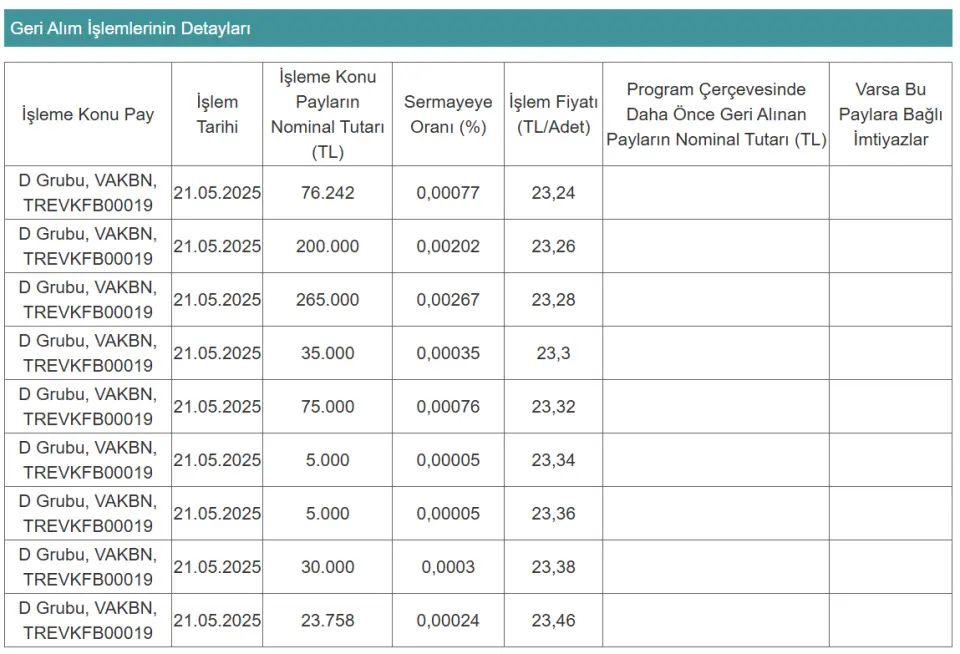The height and width of the screenshot is (654, 960).
Task: Click the price cell 23,3
Action: (x=553, y=353)
